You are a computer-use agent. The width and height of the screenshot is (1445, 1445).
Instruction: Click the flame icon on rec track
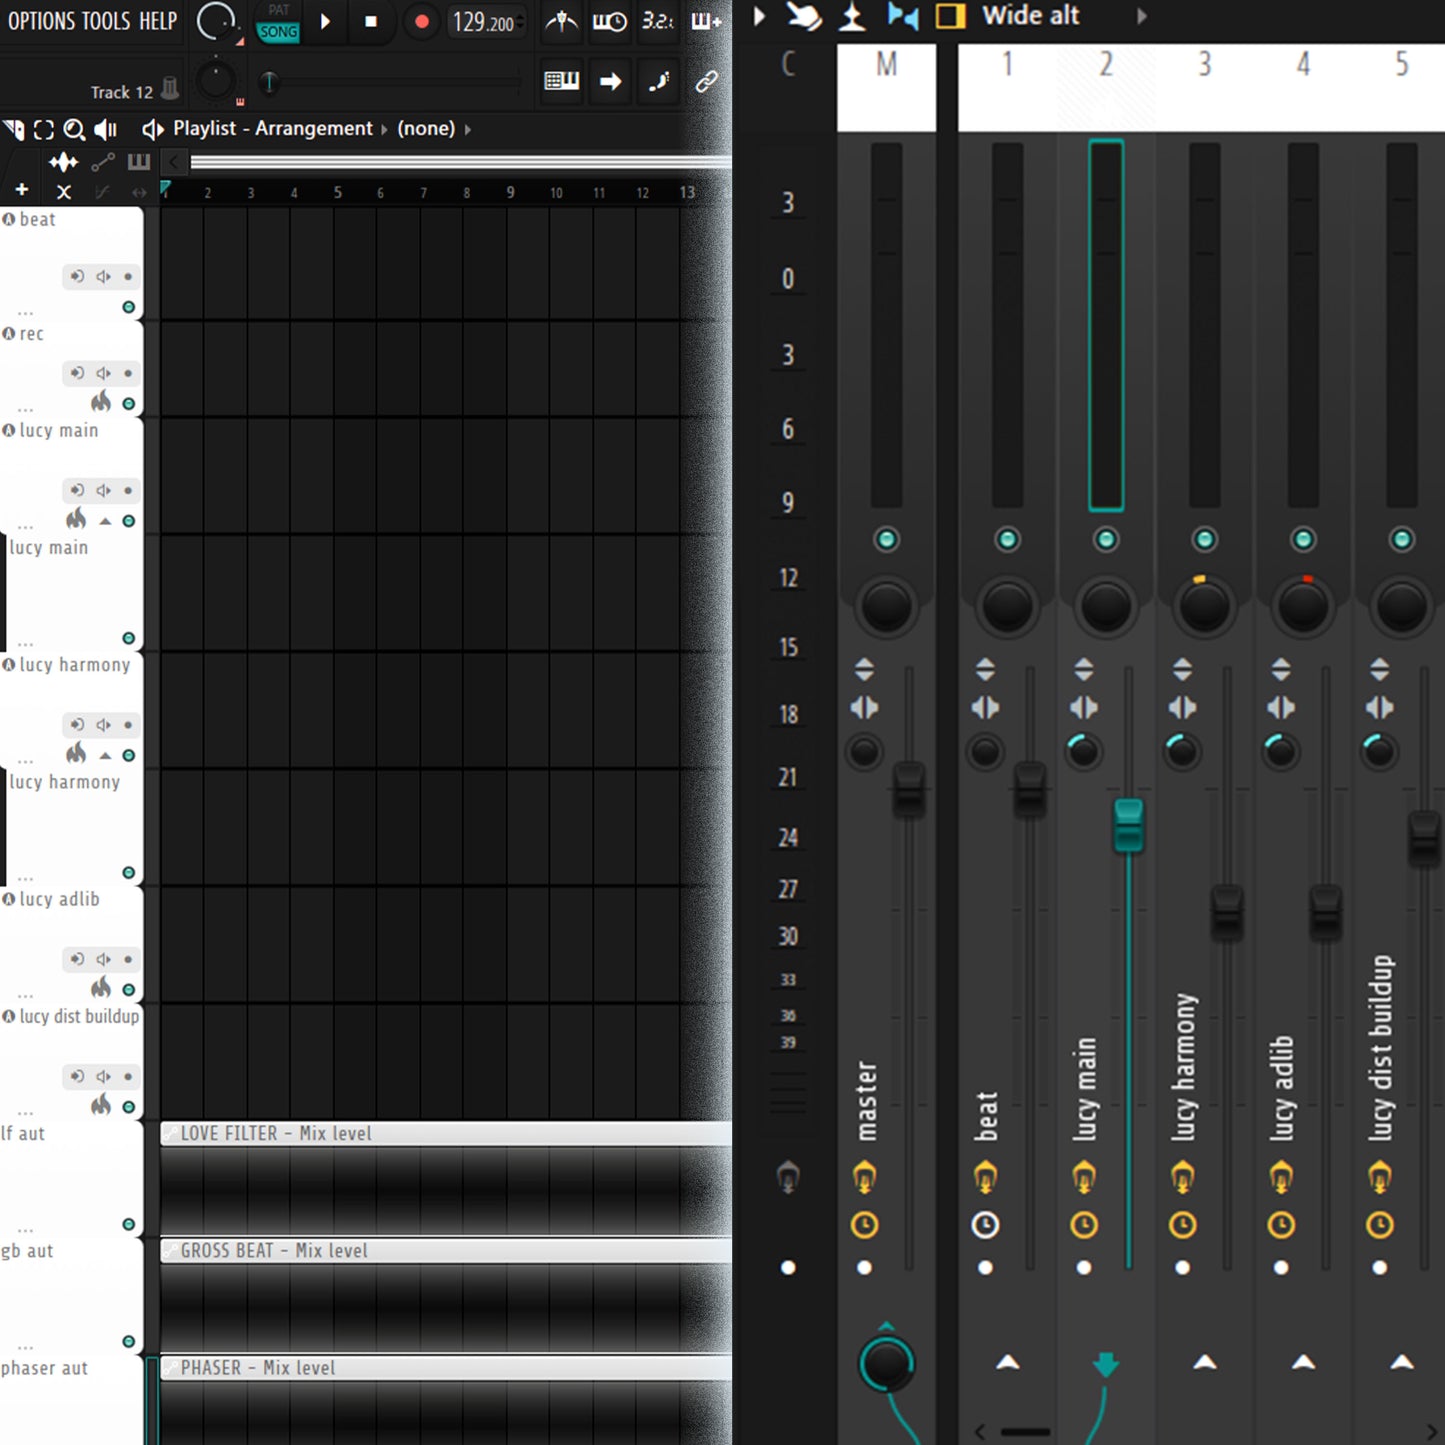click(101, 402)
